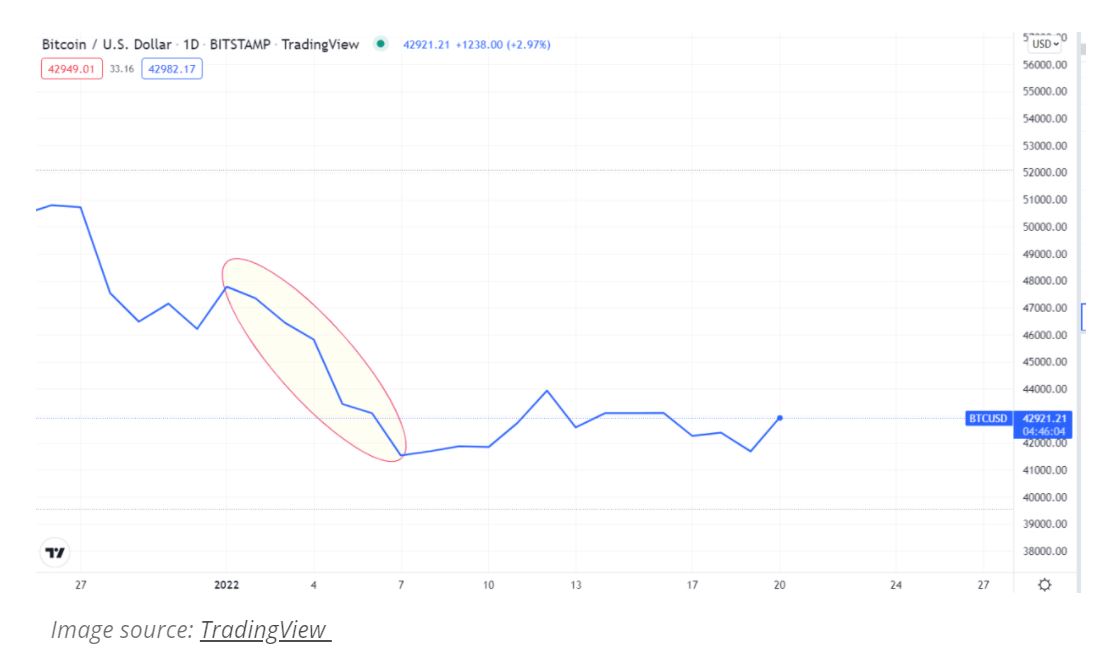Click the BTCUSD price label tag
1105x653 pixels.
(988, 418)
